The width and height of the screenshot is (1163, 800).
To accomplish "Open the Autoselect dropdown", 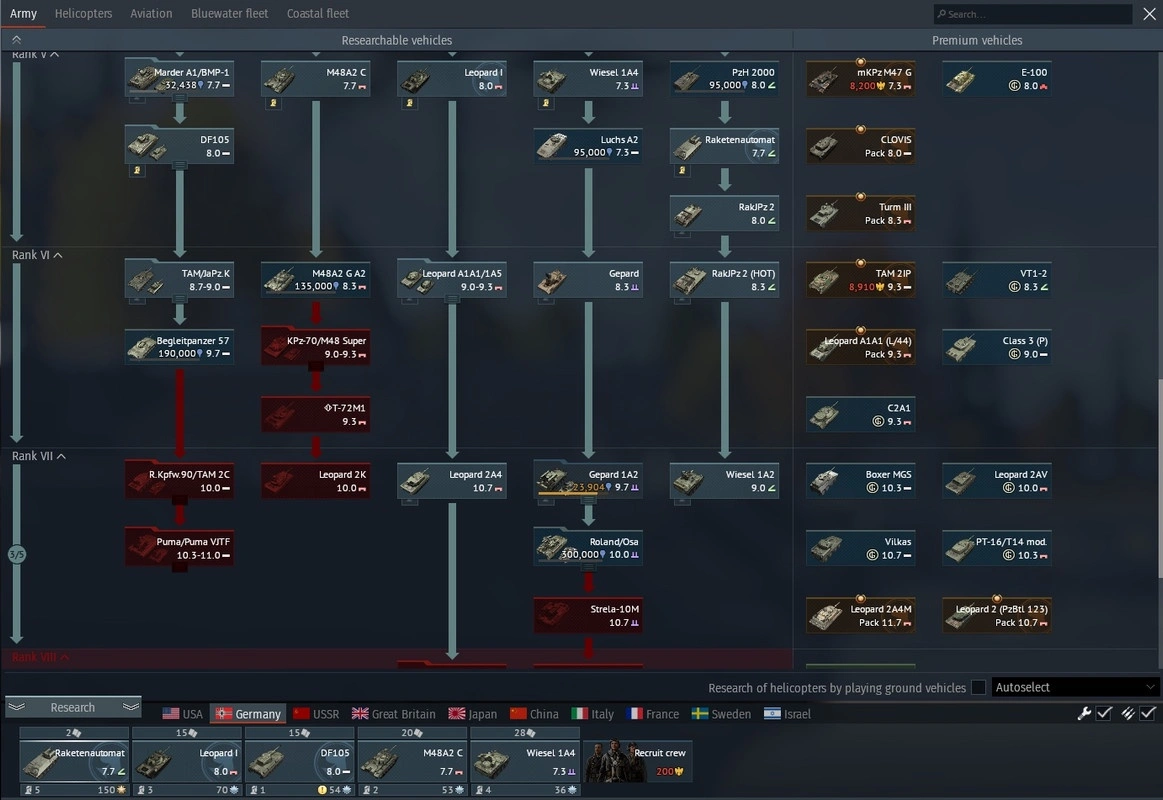I will pos(1075,688).
